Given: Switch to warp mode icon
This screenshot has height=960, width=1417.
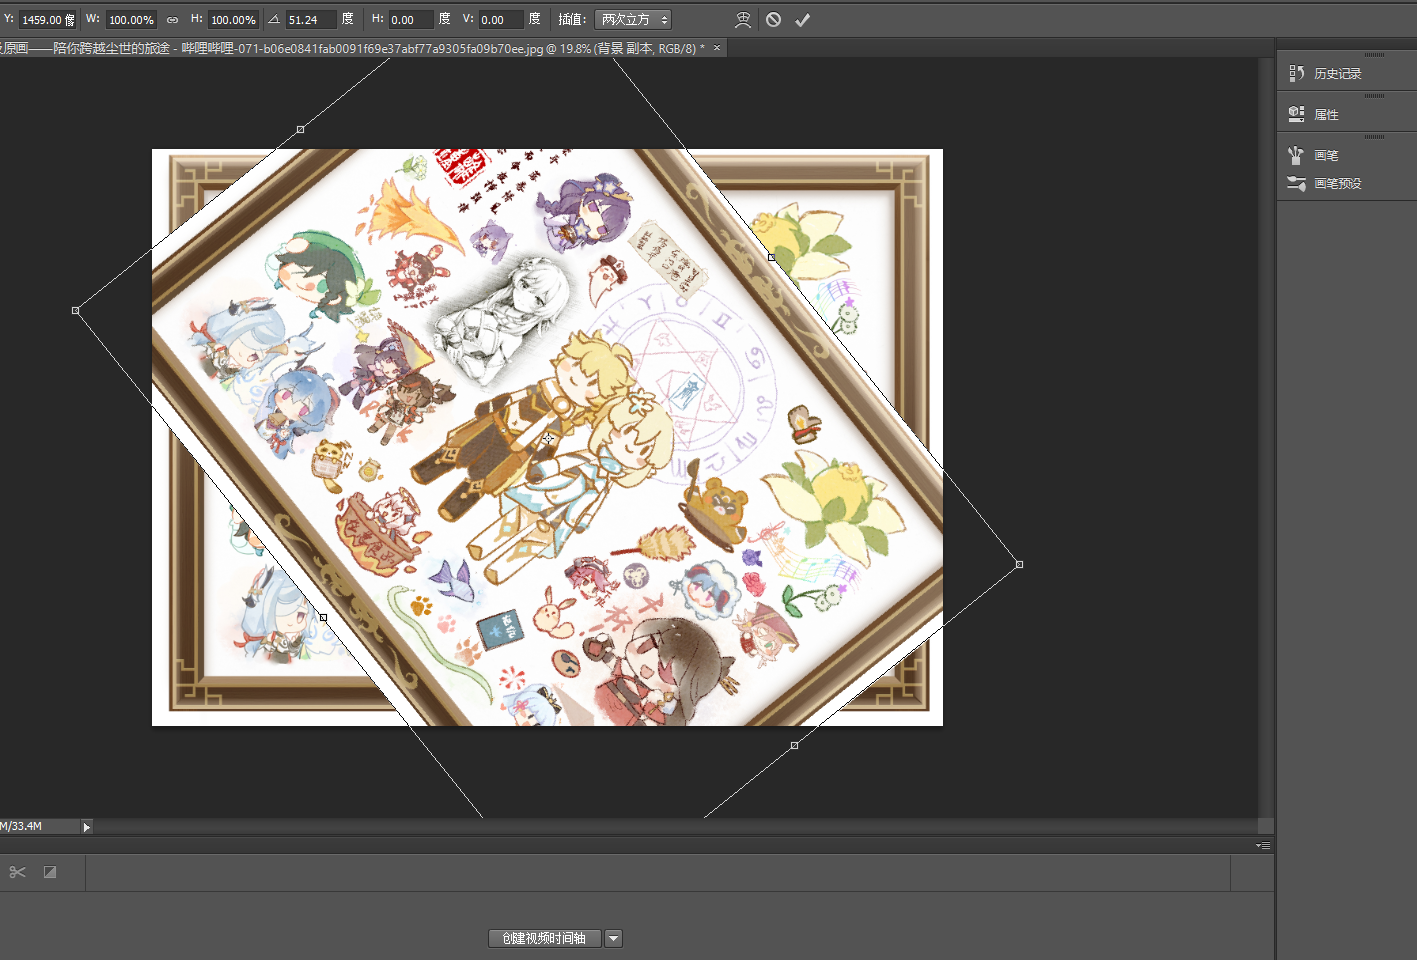Looking at the screenshot, I should click(742, 20).
